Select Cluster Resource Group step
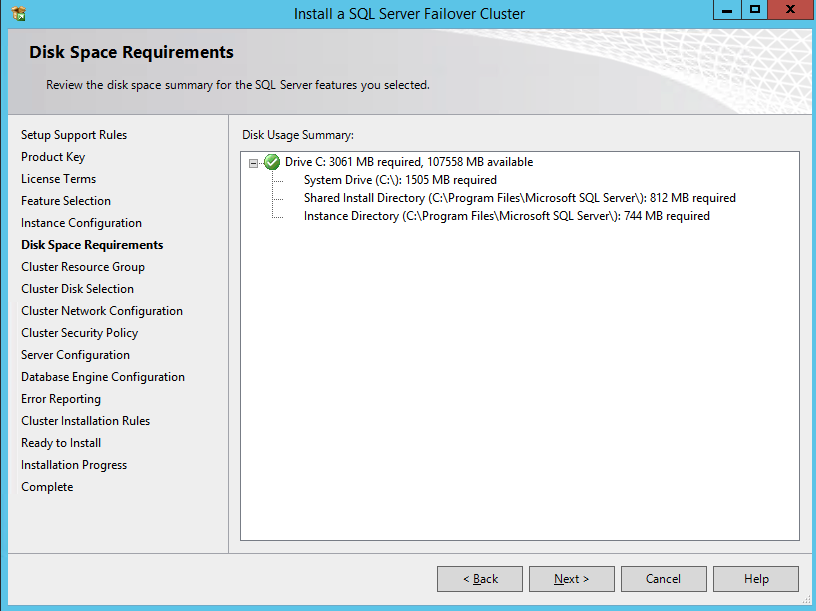The width and height of the screenshot is (816, 611). tap(83, 267)
